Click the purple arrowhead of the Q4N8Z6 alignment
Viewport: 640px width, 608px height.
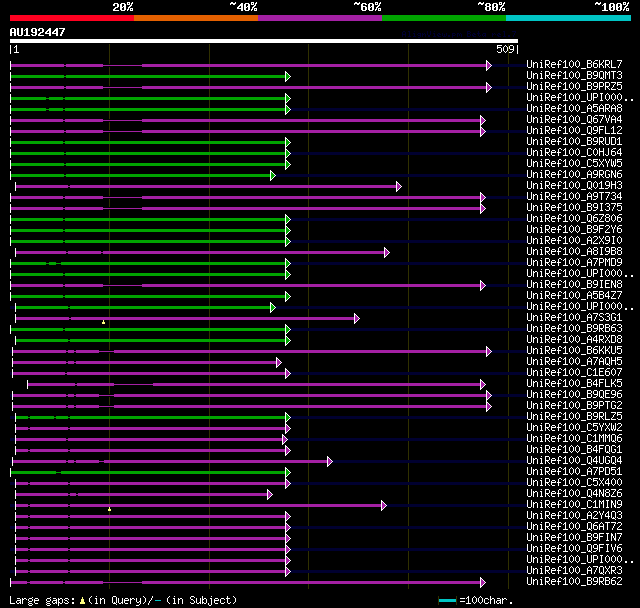click(270, 495)
